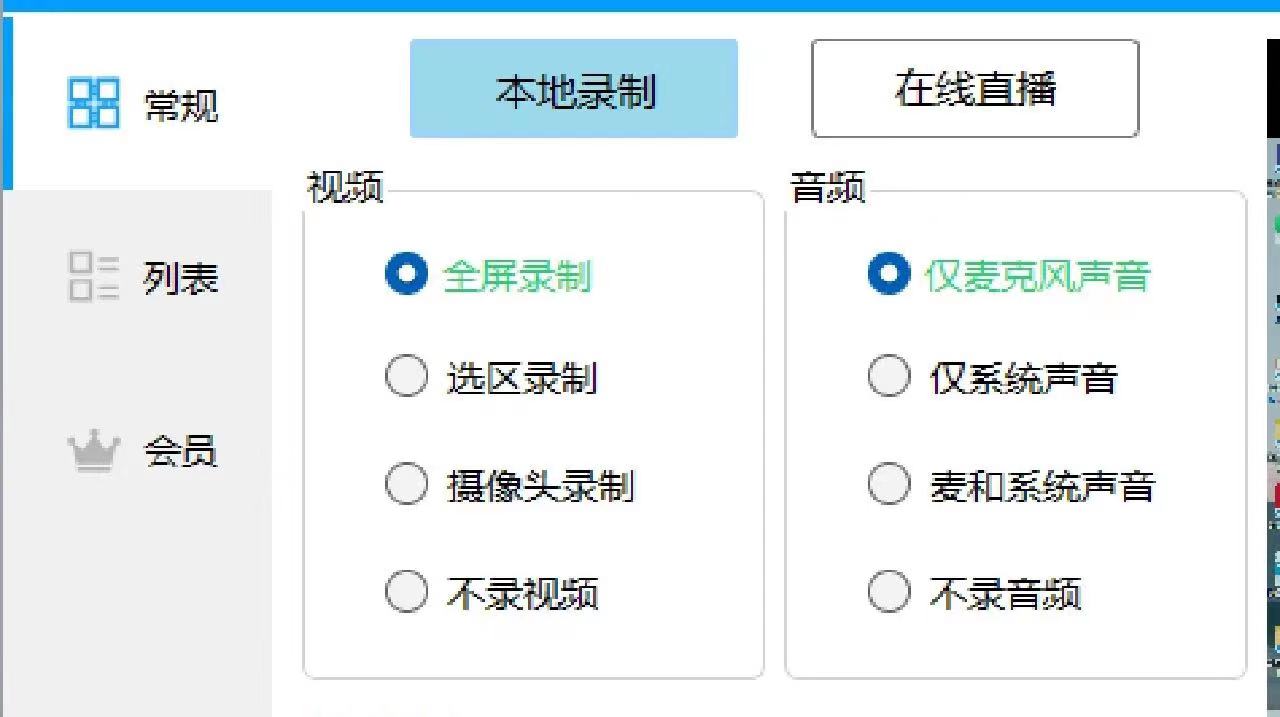1280x717 pixels.
Task: Click the 常规 grid icon in sidebar
Action: pos(91,103)
